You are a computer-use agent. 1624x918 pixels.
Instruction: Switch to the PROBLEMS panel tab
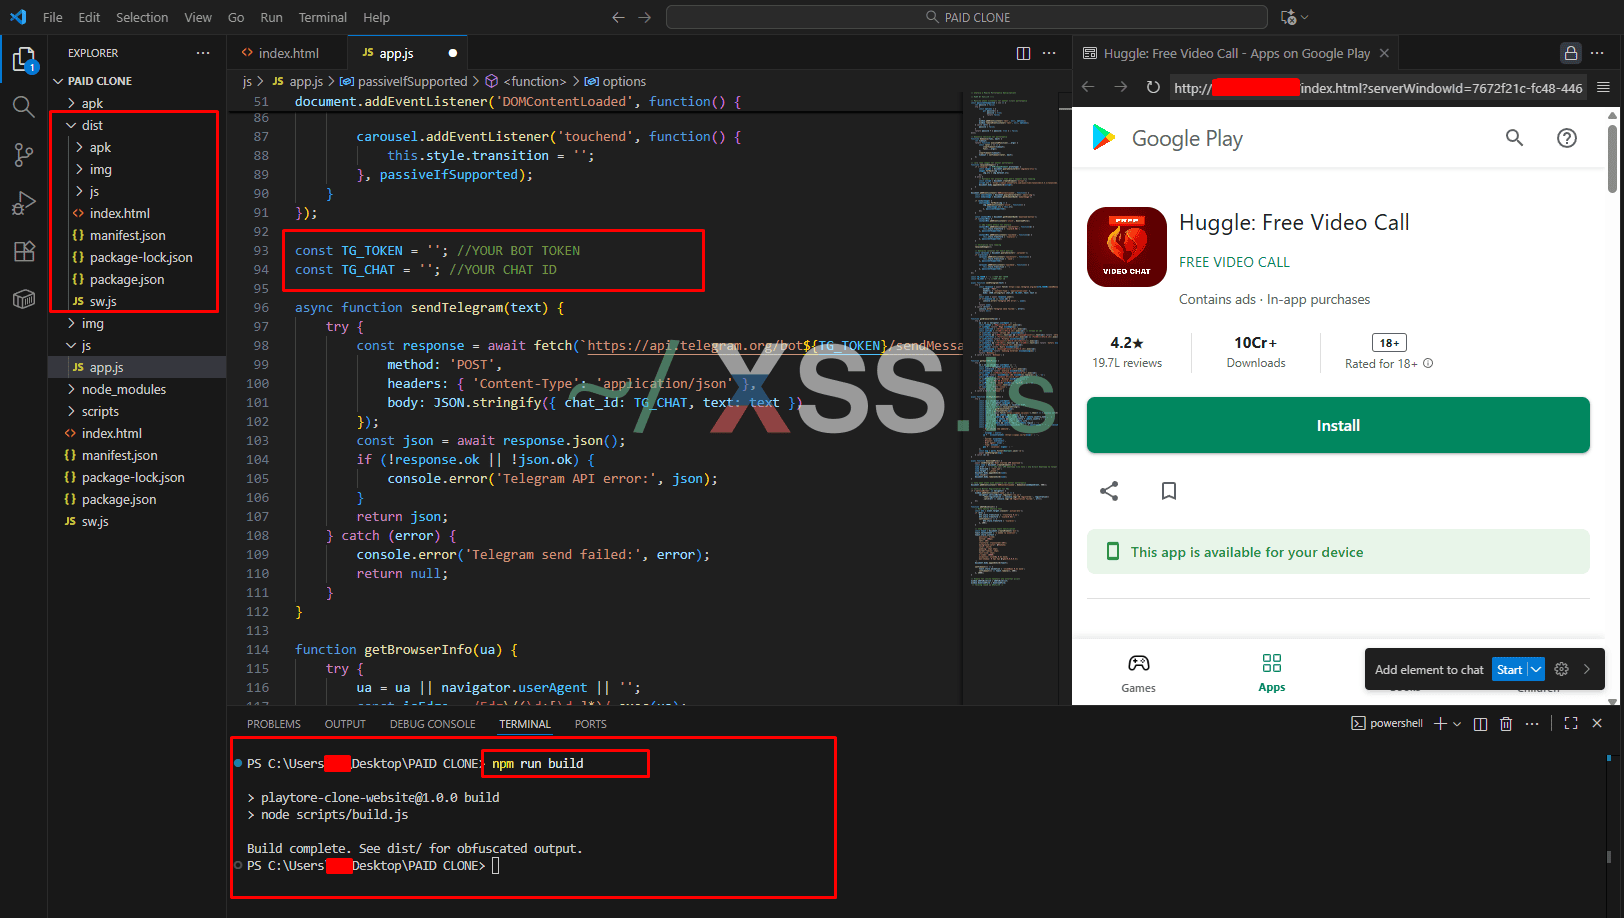tap(274, 724)
